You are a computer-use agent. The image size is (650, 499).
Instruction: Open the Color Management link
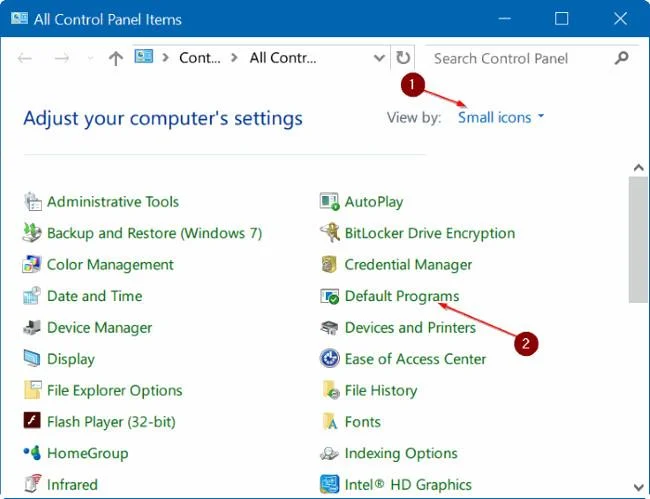click(x=110, y=264)
